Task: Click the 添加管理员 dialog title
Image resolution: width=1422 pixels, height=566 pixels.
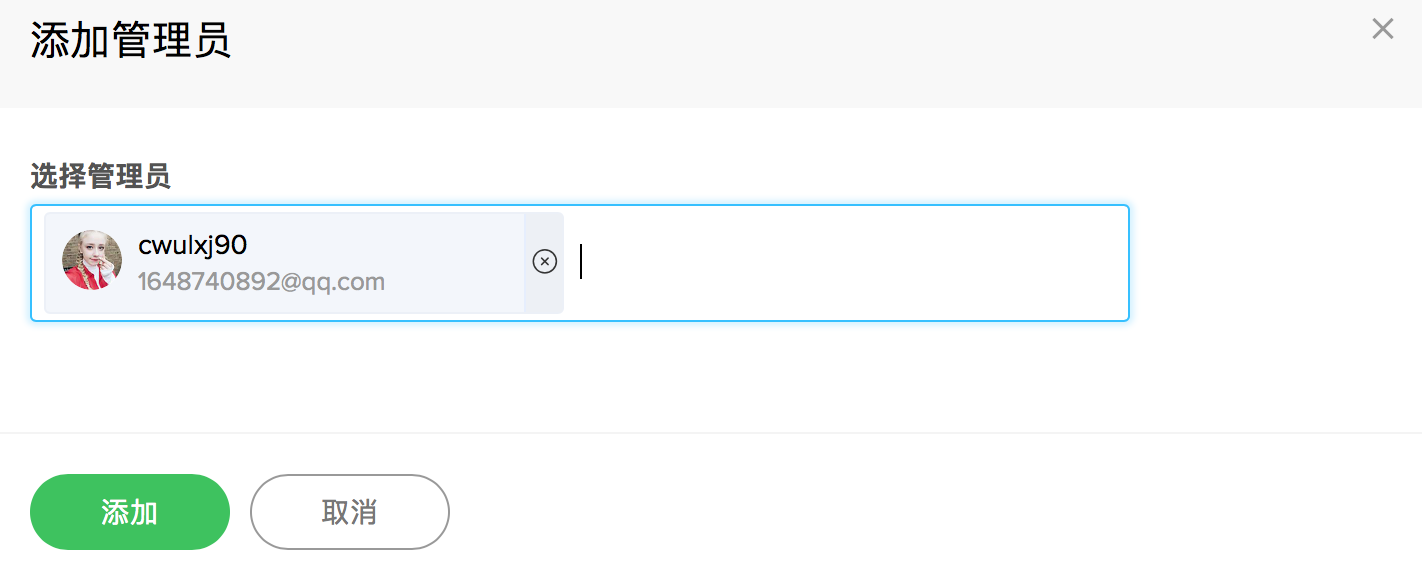Action: (x=130, y=41)
